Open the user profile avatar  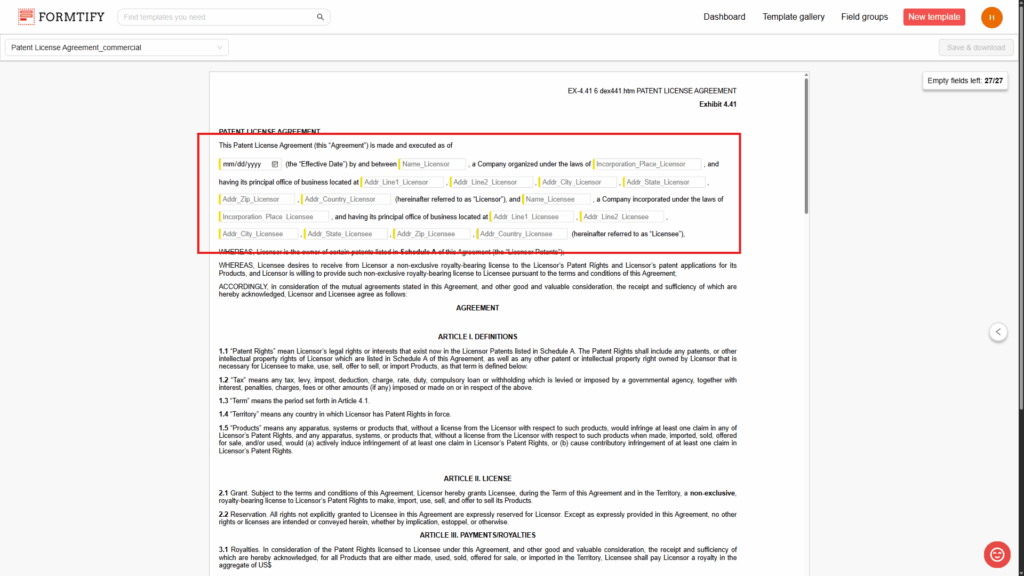991,17
